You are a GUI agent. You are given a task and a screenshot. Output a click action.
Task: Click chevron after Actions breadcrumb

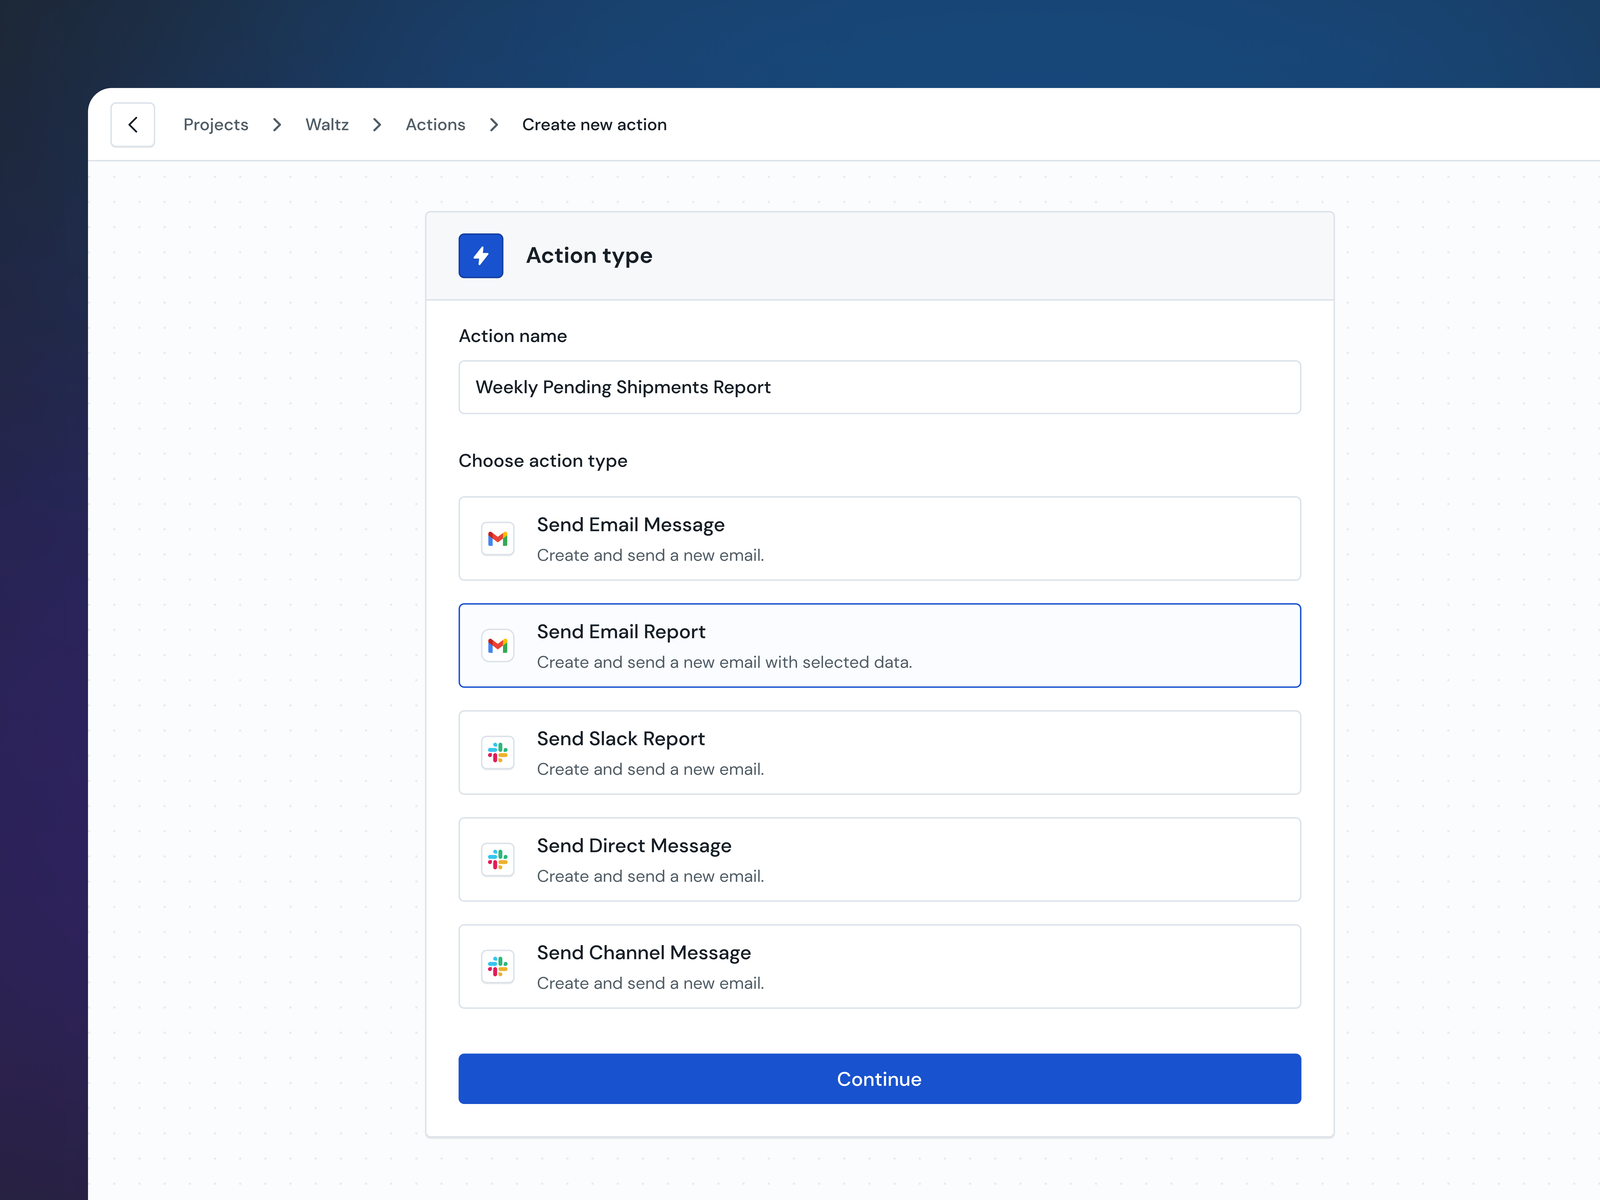click(494, 125)
